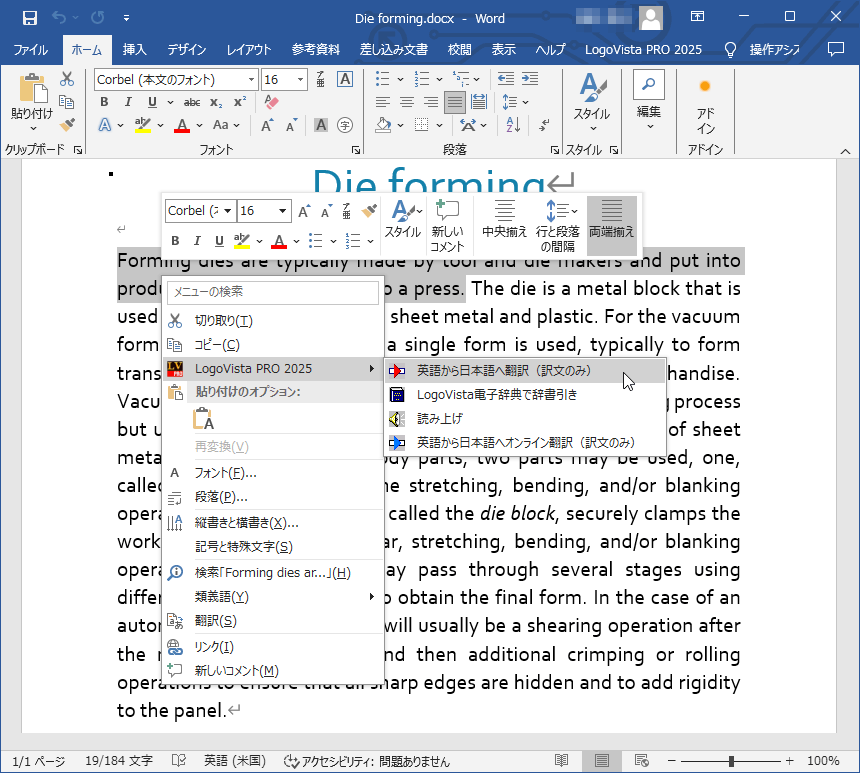This screenshot has width=860, height=773.
Task: Click the accessibility status (アクセシビリティ: 問題ありません)
Action: pos(366,761)
